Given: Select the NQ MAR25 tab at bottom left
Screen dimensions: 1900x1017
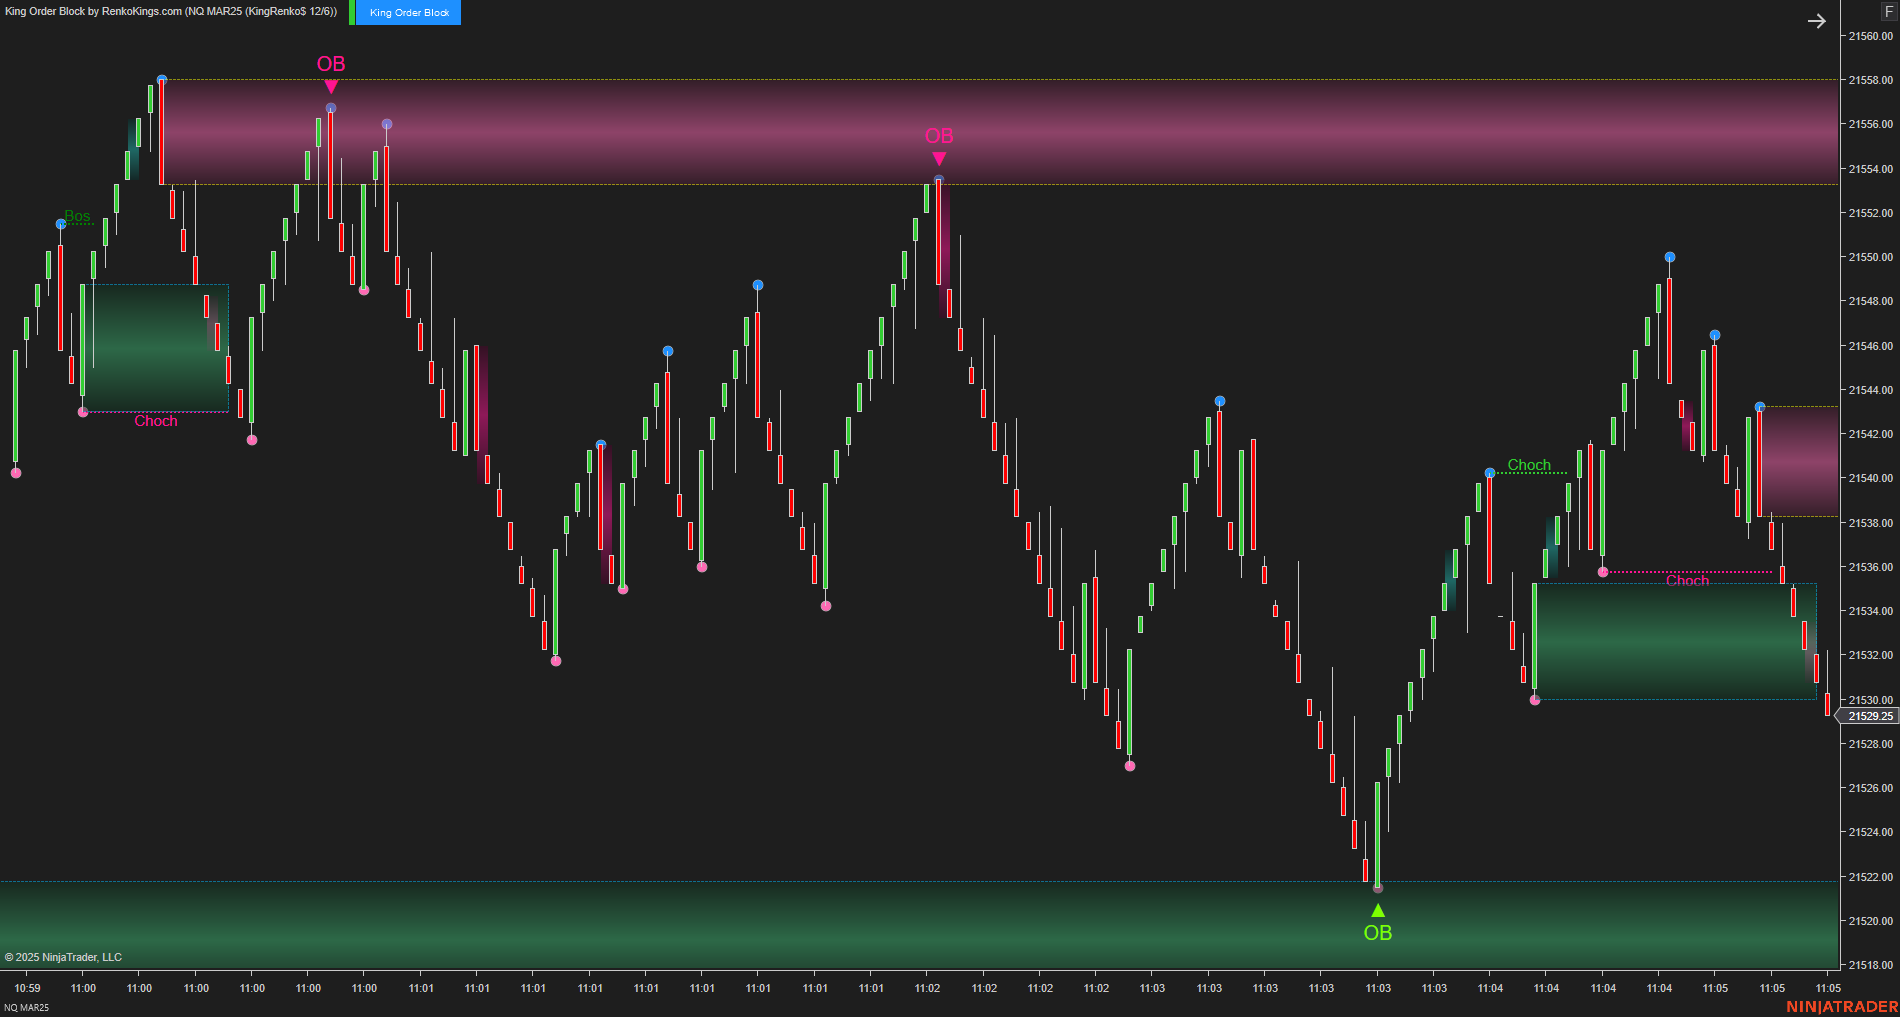Looking at the screenshot, I should tap(25, 1007).
